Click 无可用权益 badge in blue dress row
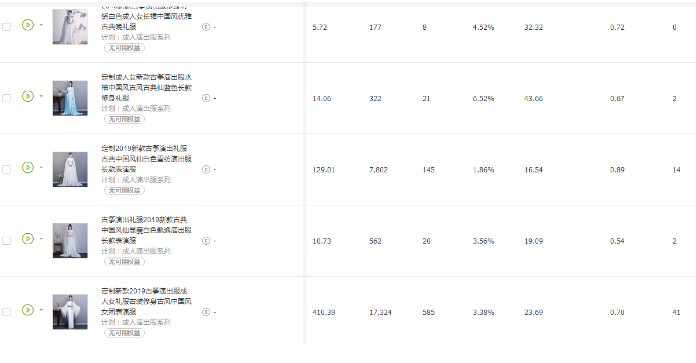Screen dimensions: 696x363 (124, 119)
